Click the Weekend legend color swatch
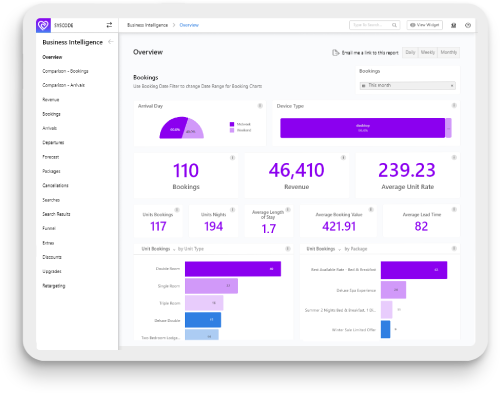 pos(232,130)
